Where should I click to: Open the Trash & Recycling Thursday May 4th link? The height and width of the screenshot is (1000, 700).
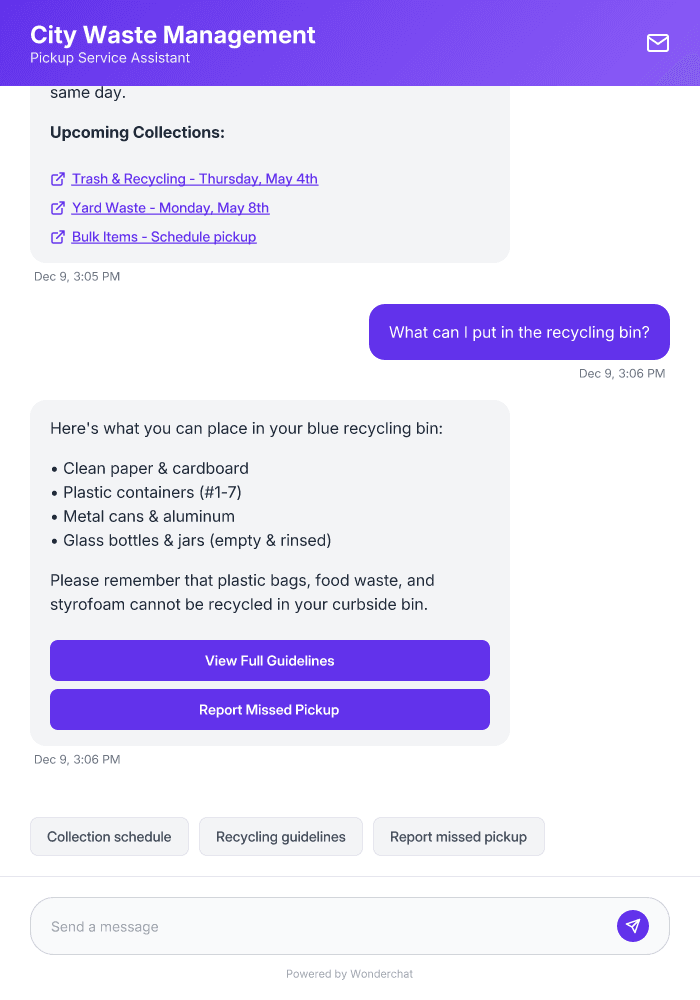(194, 178)
